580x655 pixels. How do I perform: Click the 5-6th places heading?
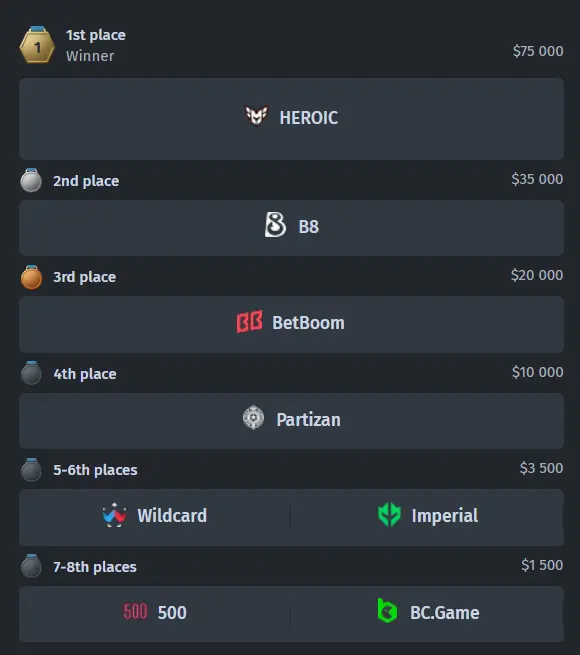95,470
